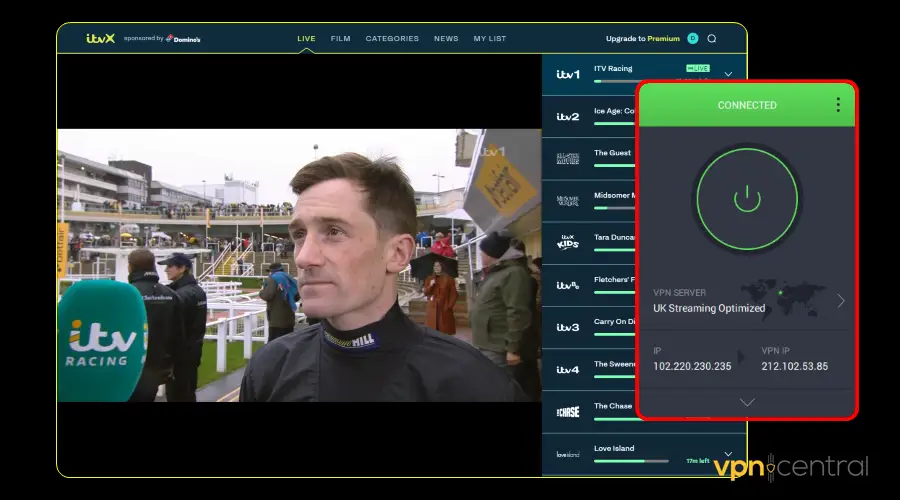Select the ITV2 channel logo

tap(568, 117)
